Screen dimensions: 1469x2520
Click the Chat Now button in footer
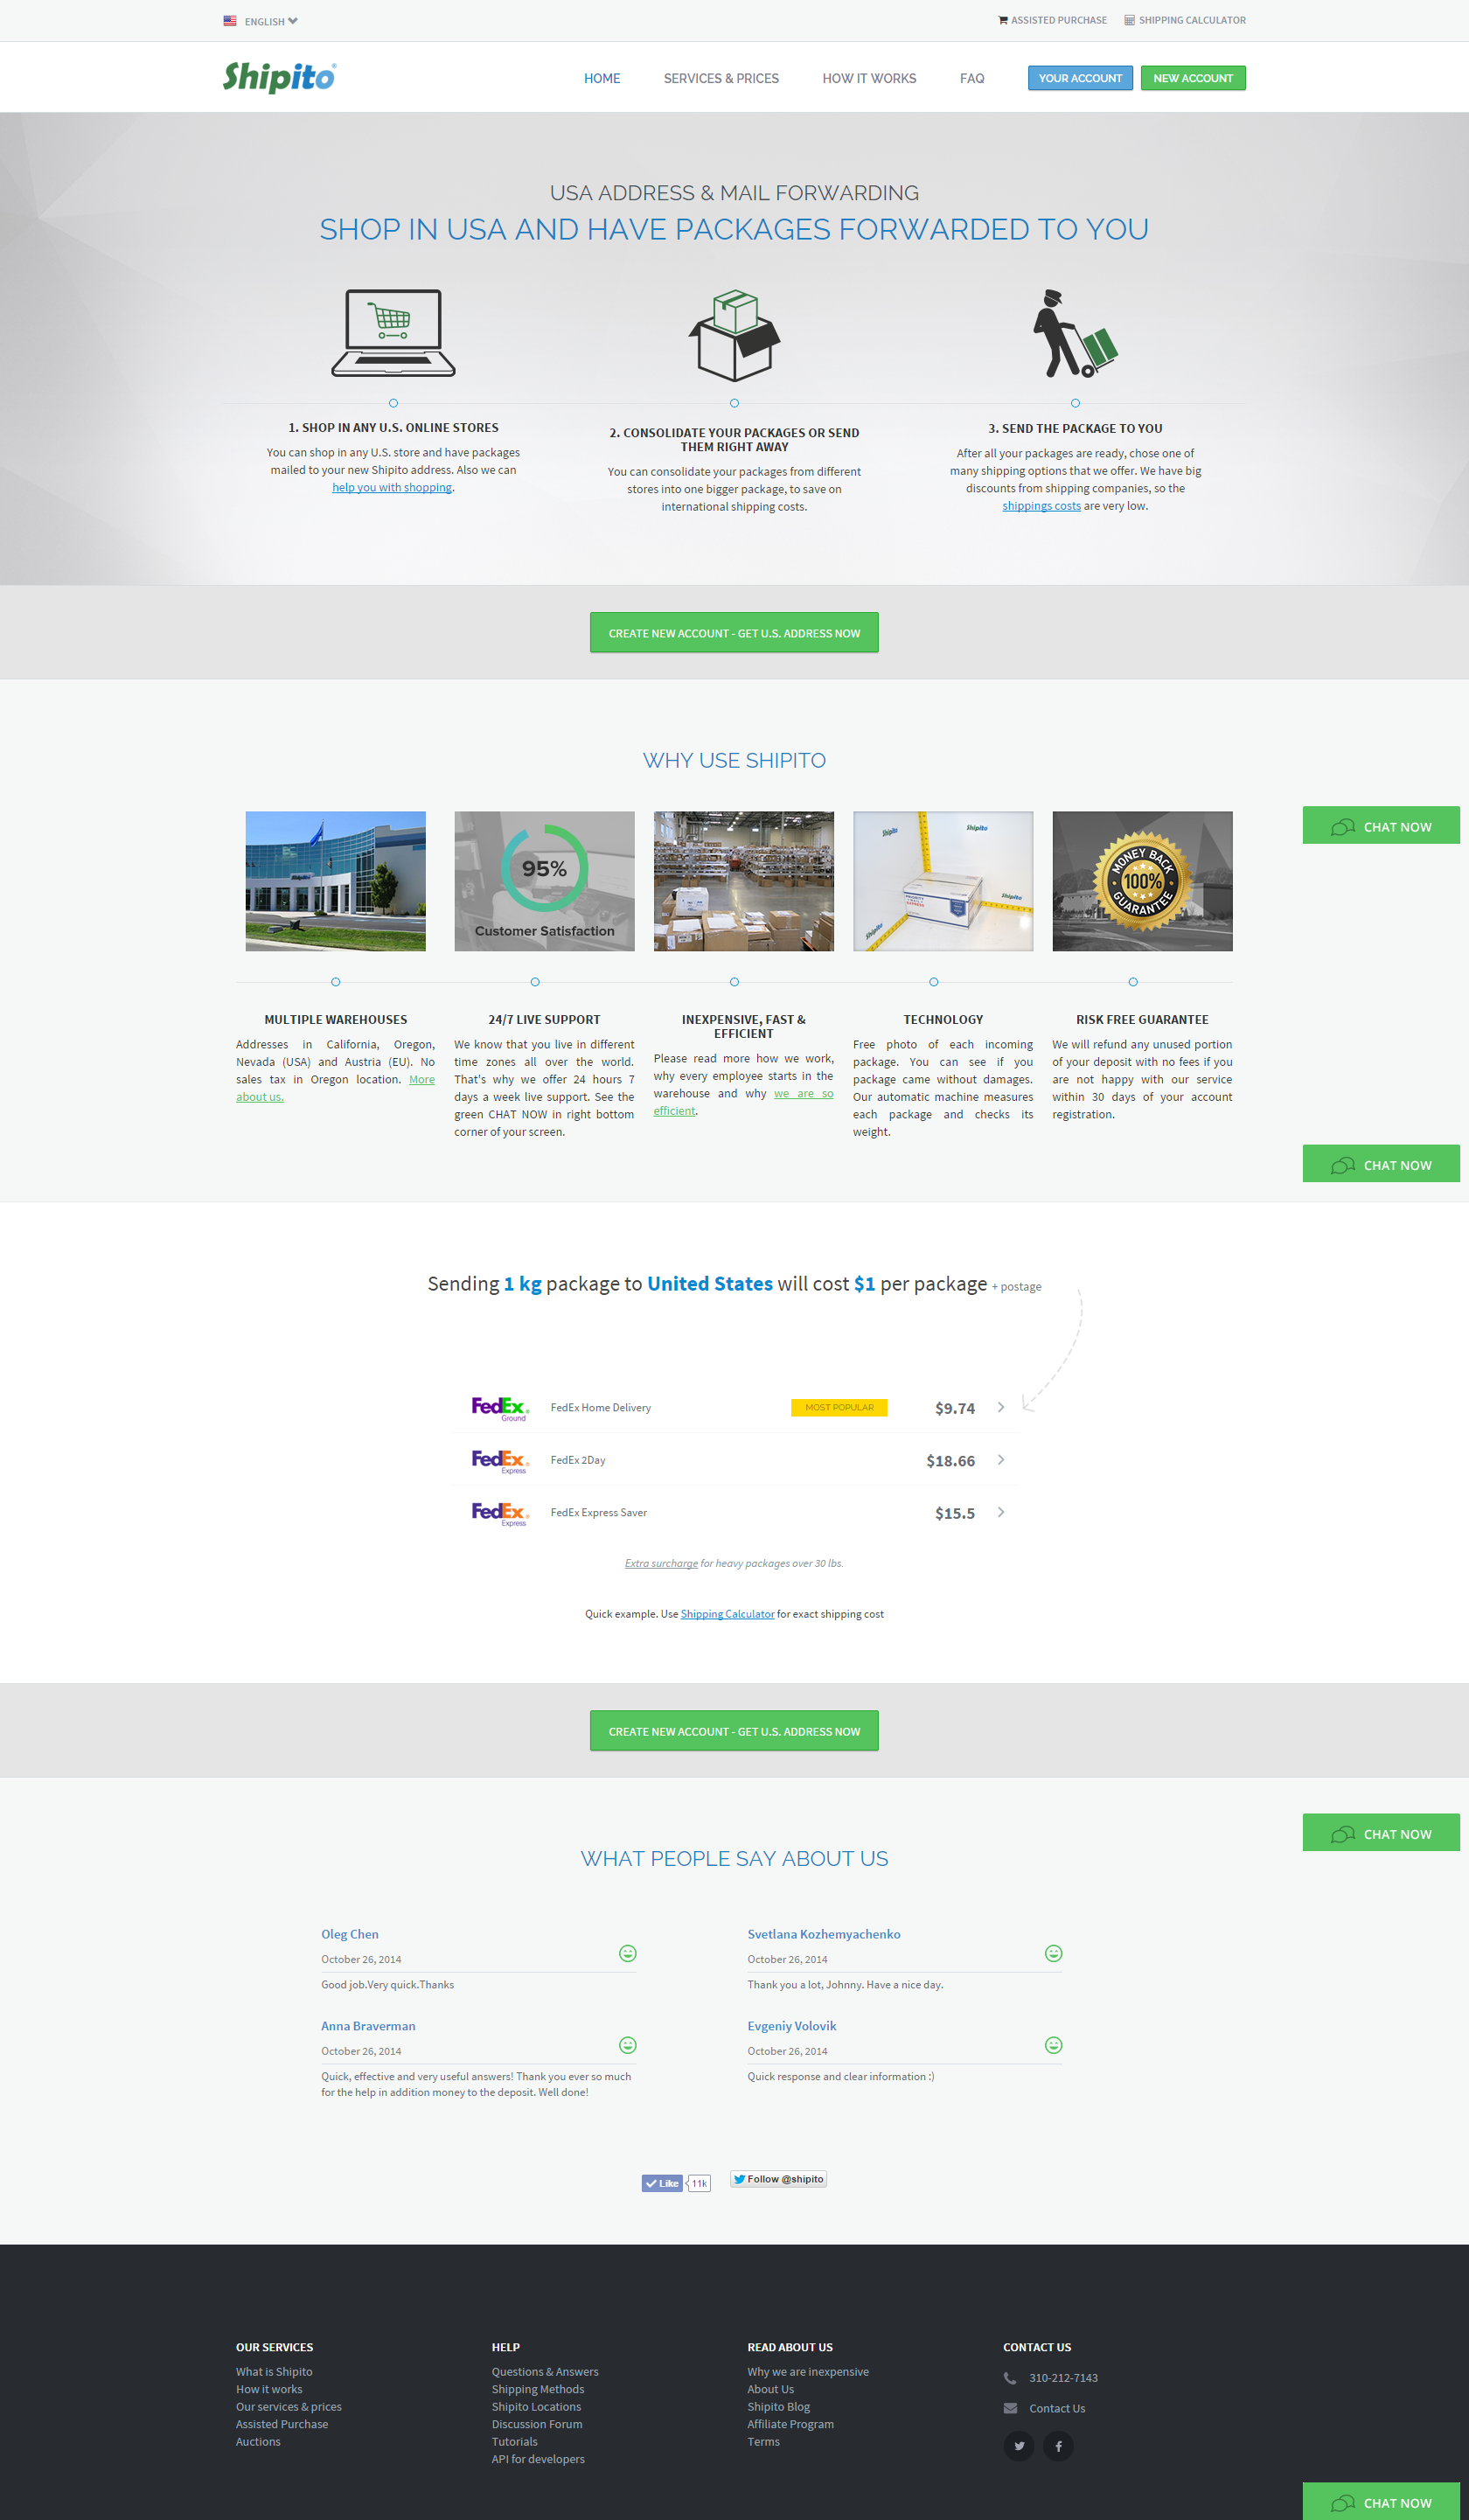[1381, 2502]
